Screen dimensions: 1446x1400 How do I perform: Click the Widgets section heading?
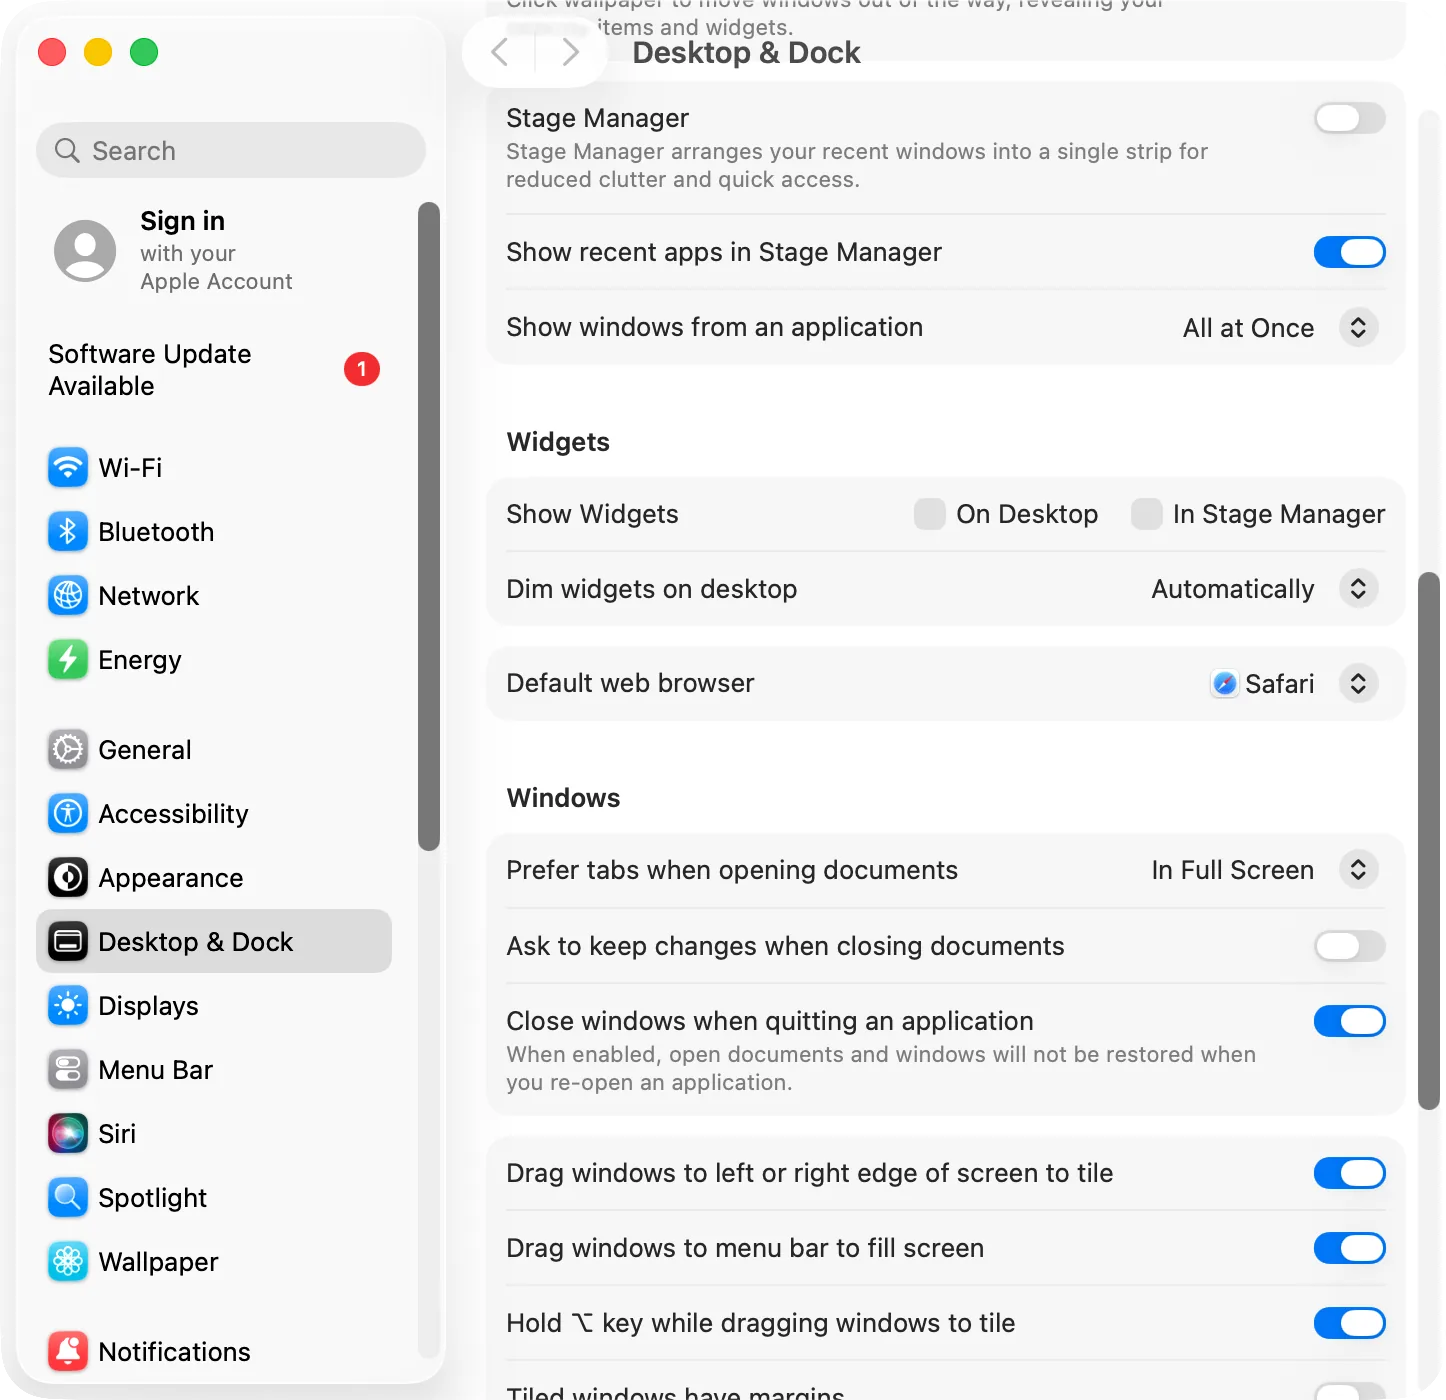(558, 442)
